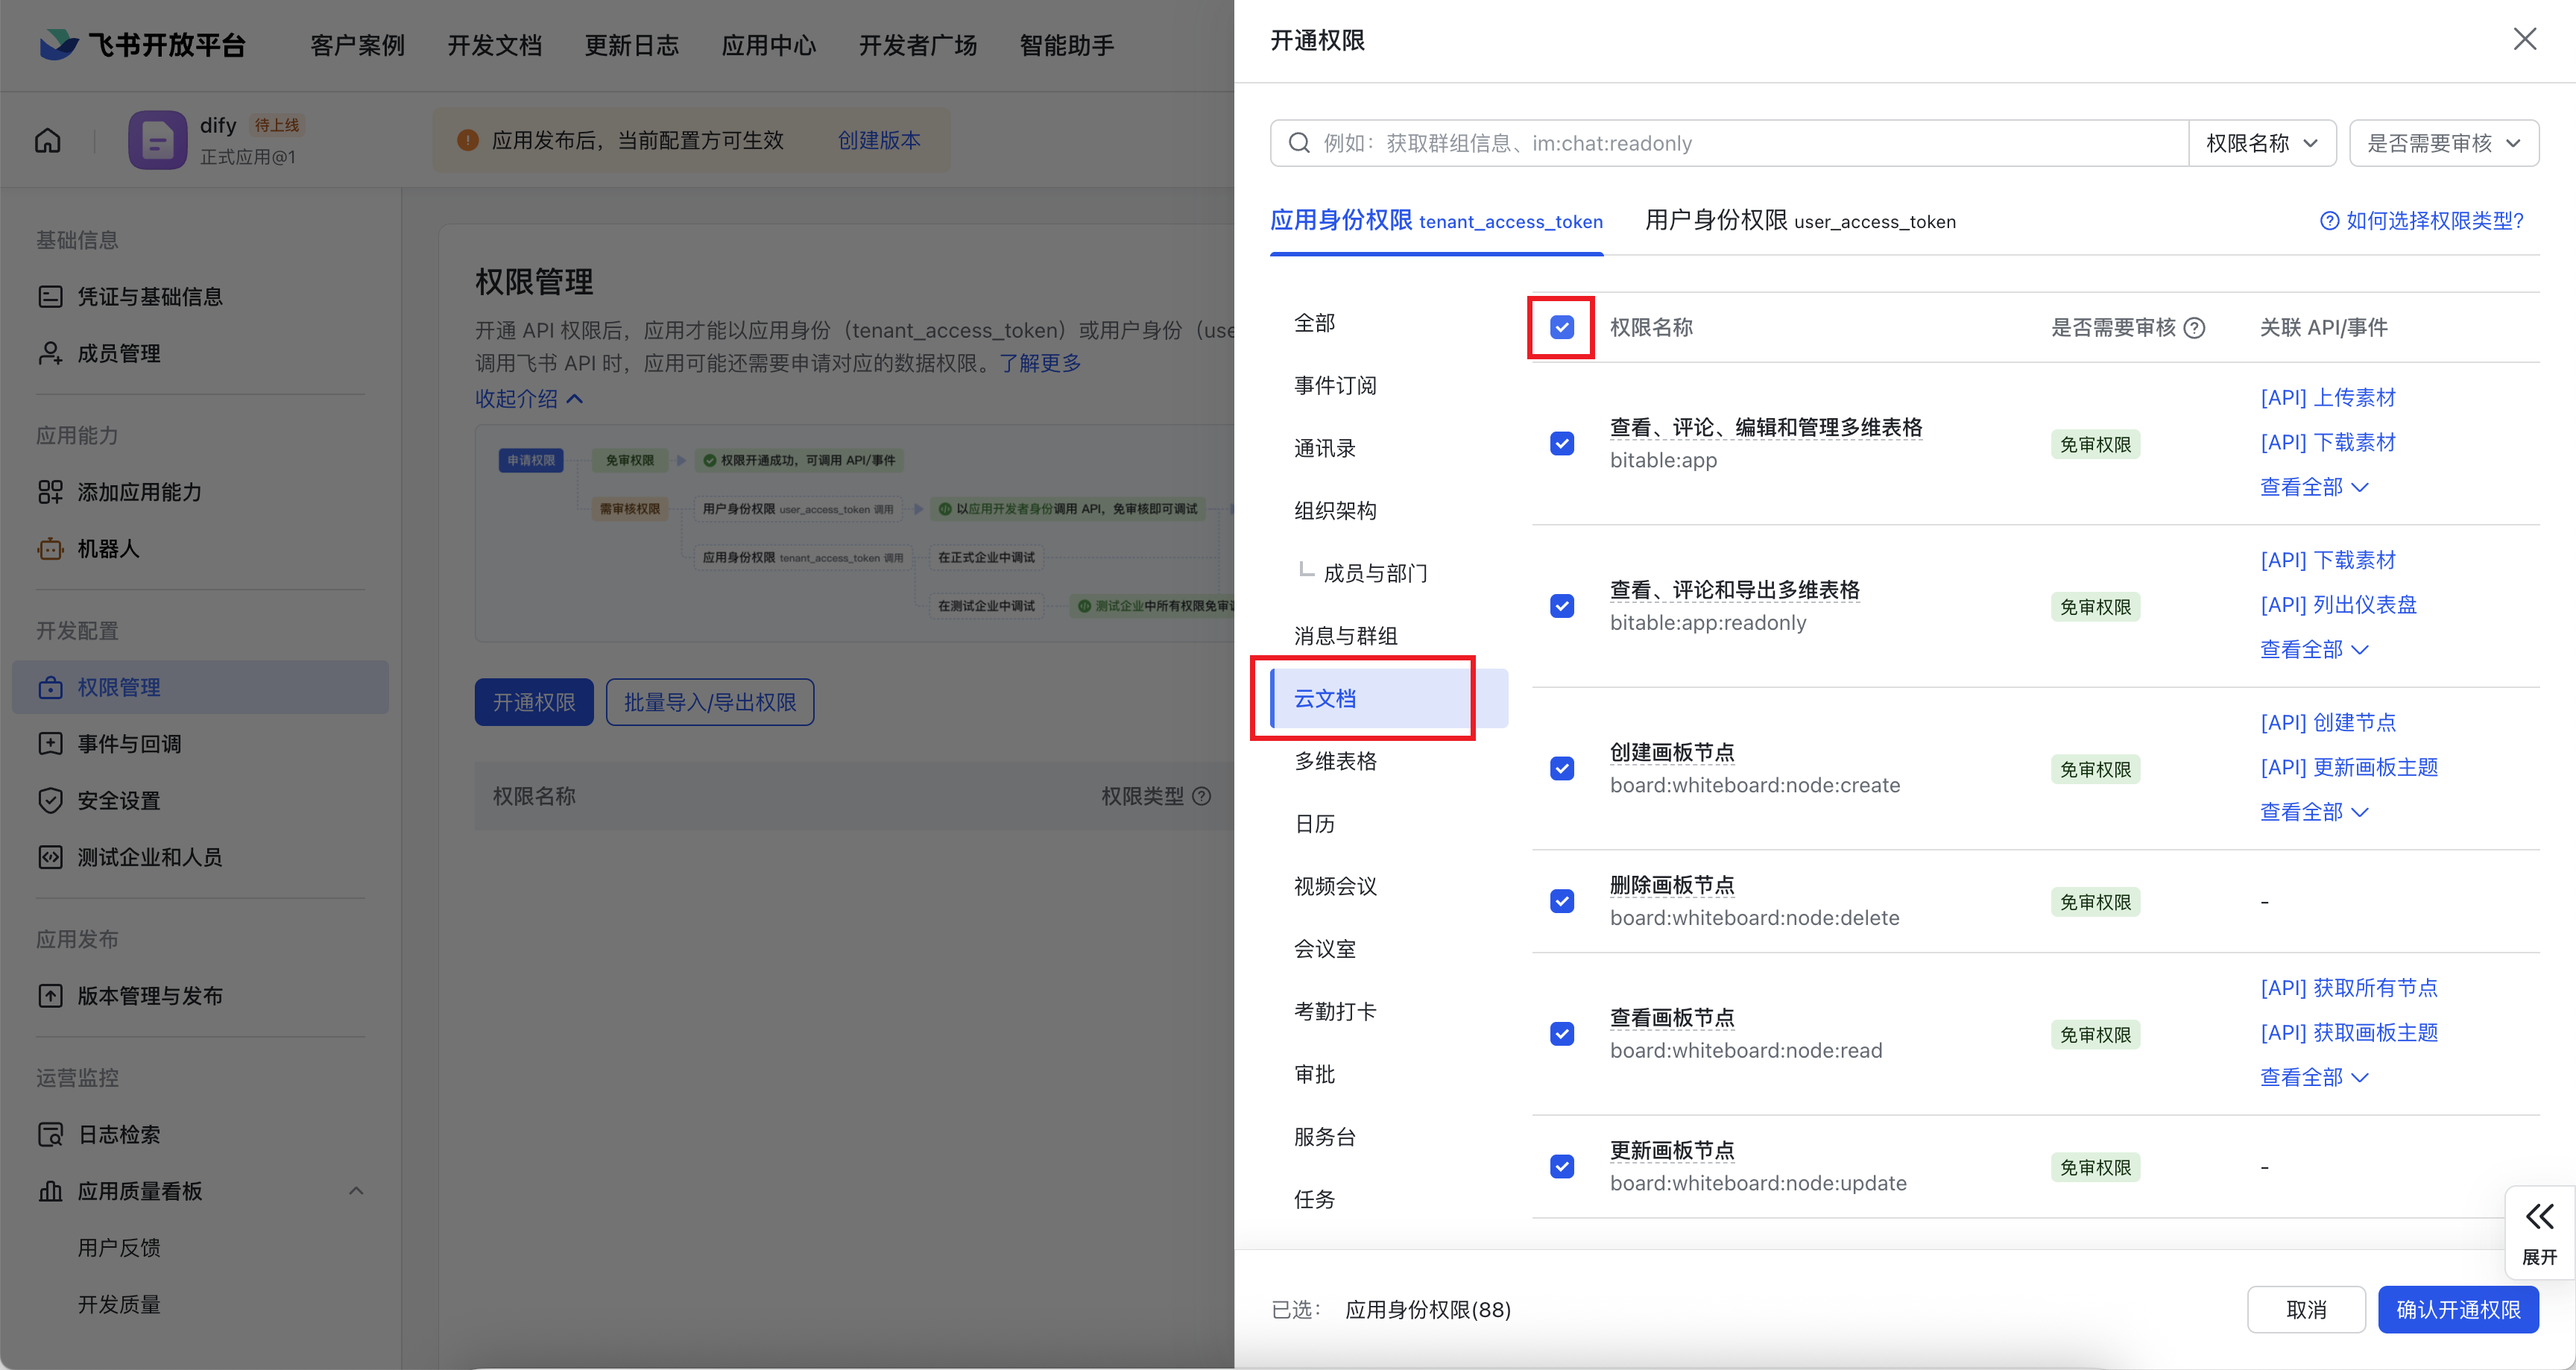Expand 查看全部 under bitable:app APIs
Screen dimensions: 2576x1370
pyautogui.click(x=2313, y=487)
